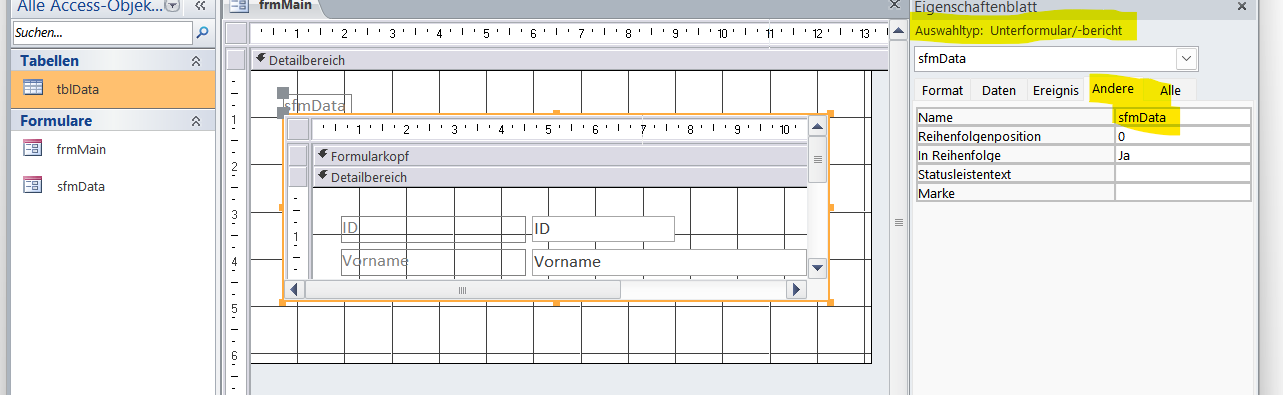Click the Name property value sfmData
Image resolution: width=1283 pixels, height=395 pixels.
tap(1183, 117)
